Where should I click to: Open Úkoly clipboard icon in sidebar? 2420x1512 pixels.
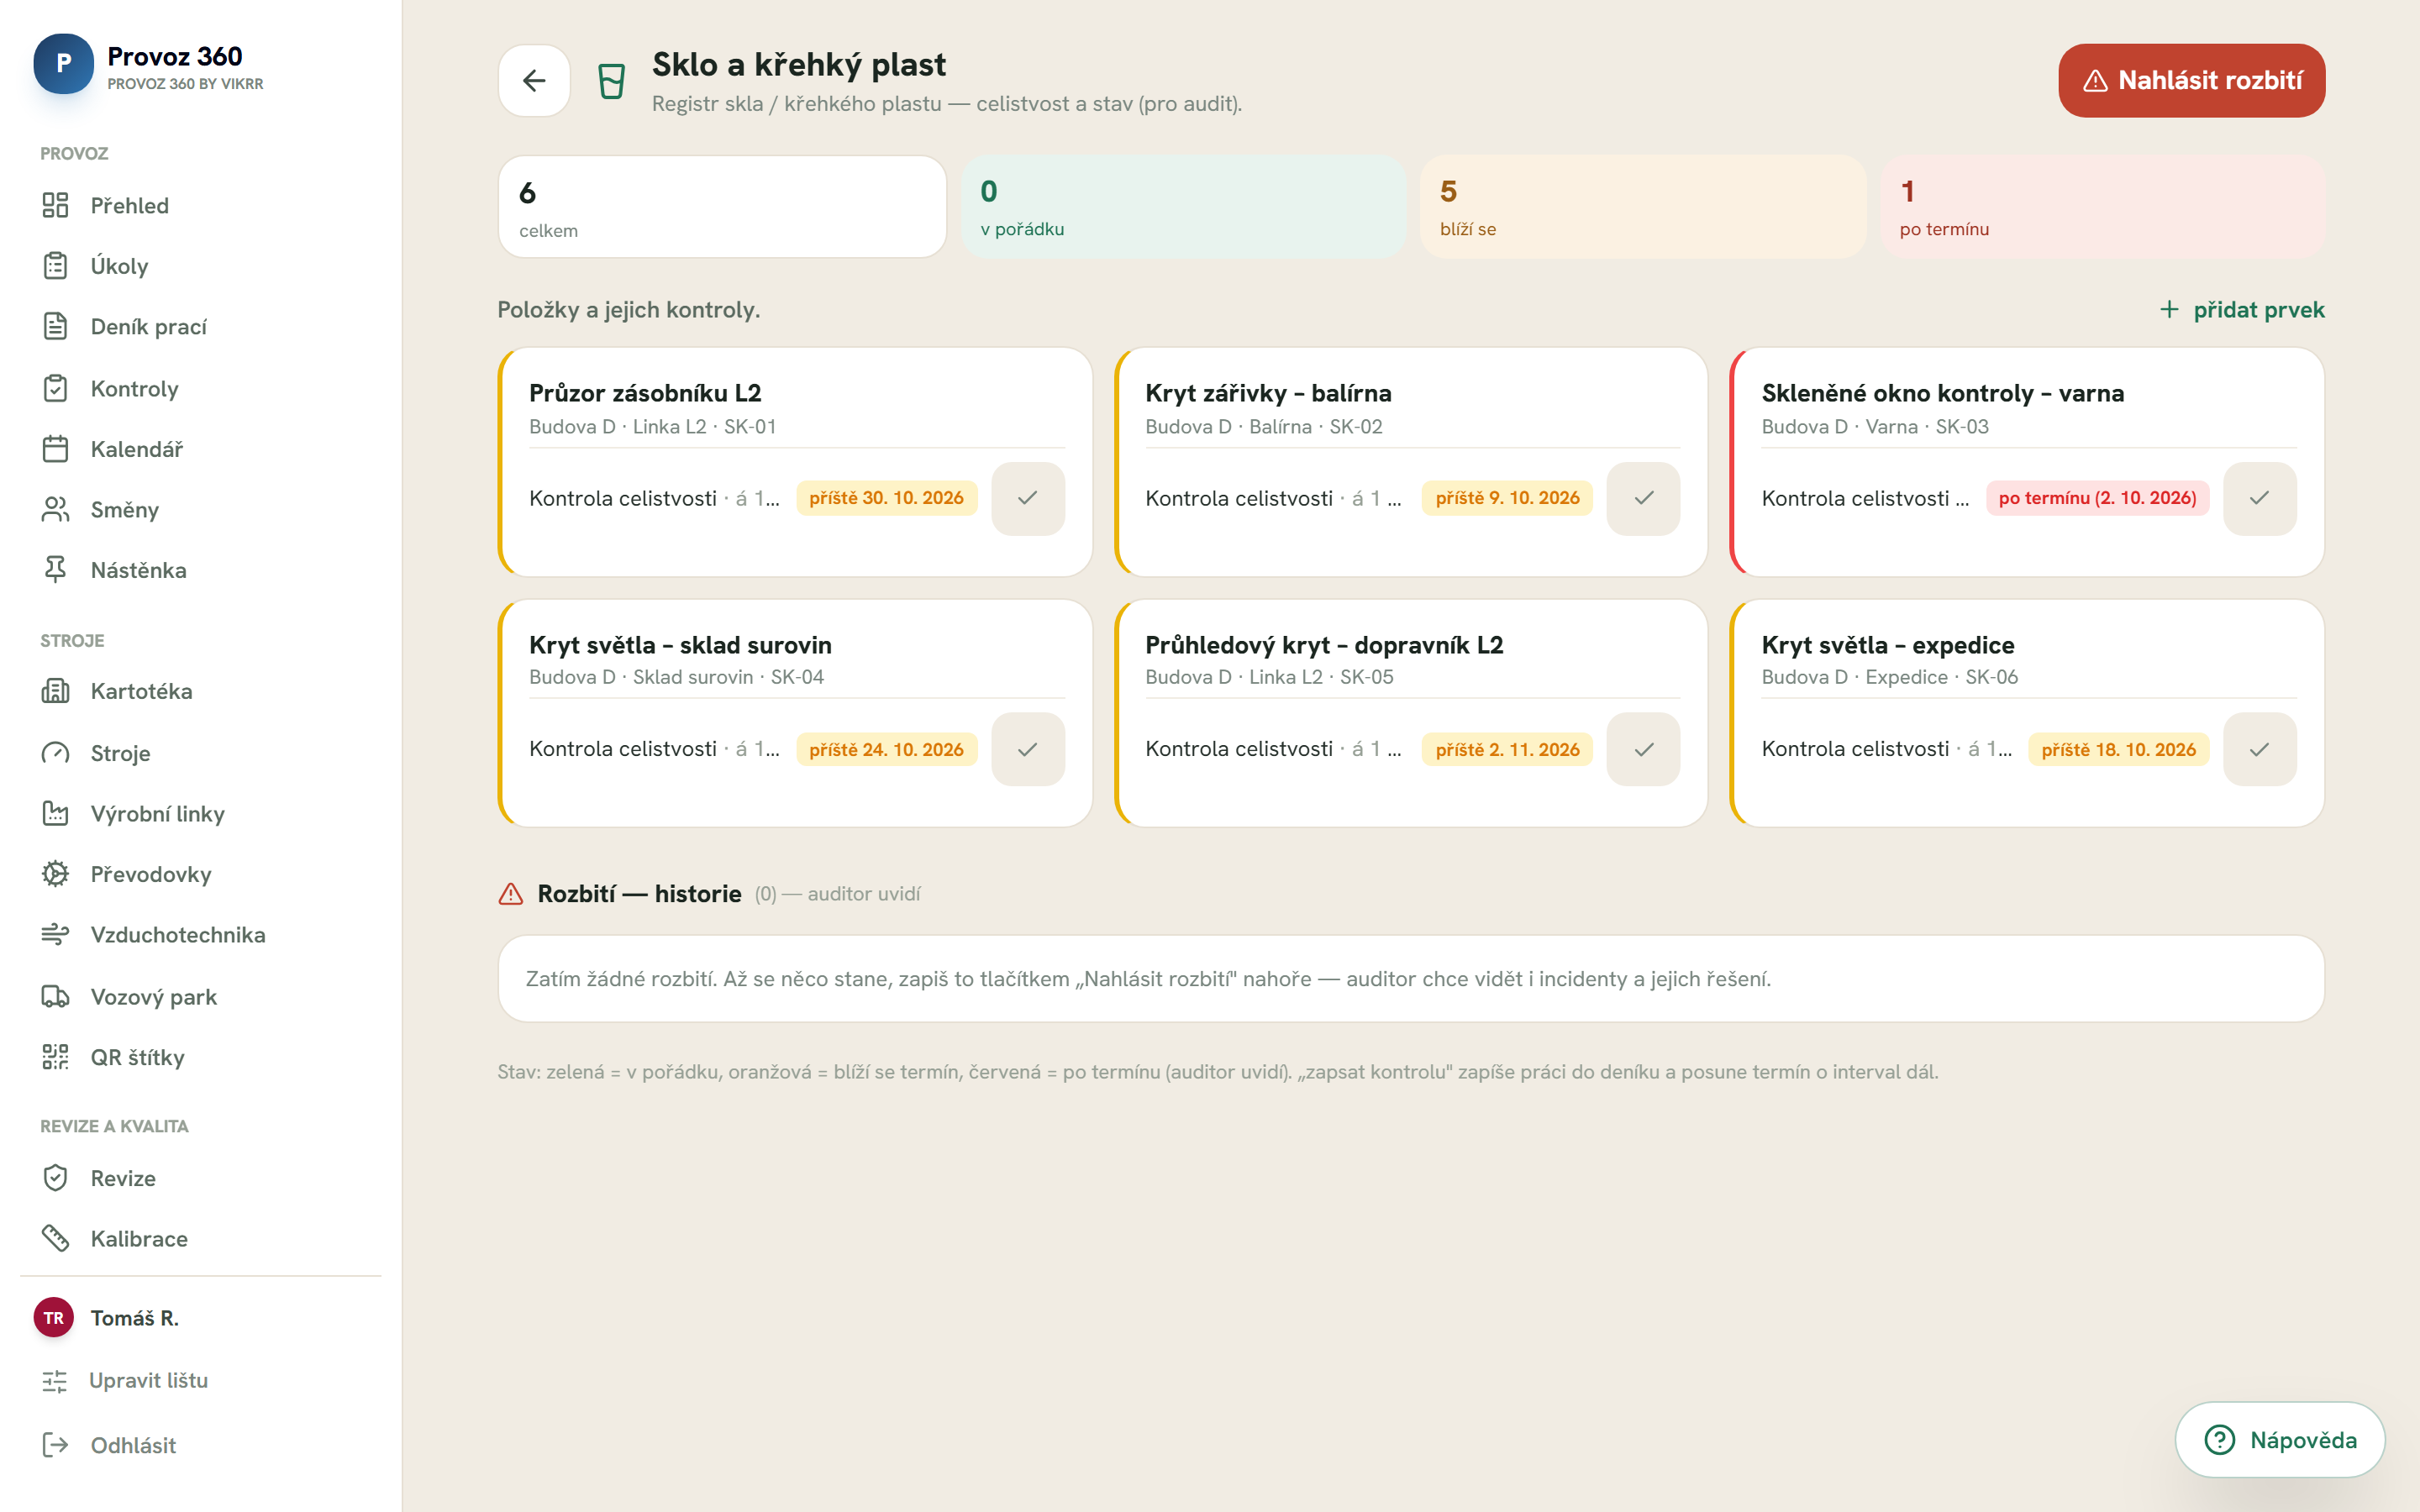(55, 266)
